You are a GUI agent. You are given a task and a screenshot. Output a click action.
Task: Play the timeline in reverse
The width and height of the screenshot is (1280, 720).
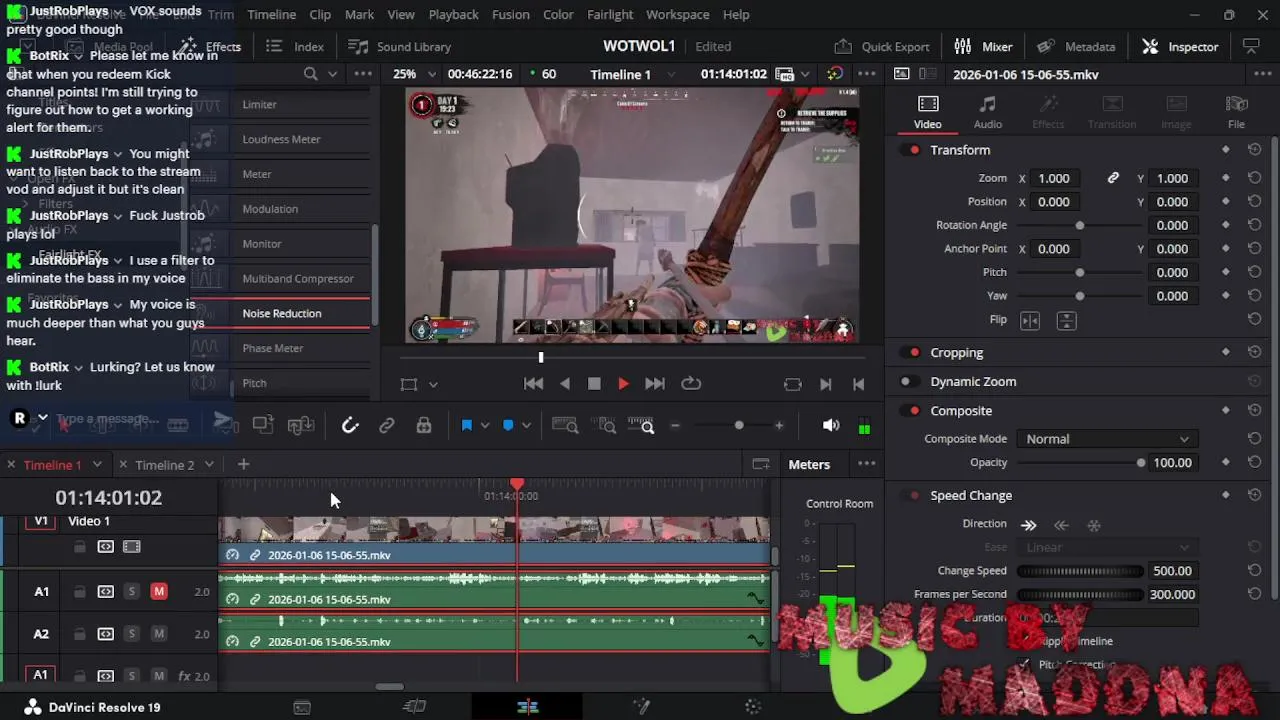(x=565, y=384)
